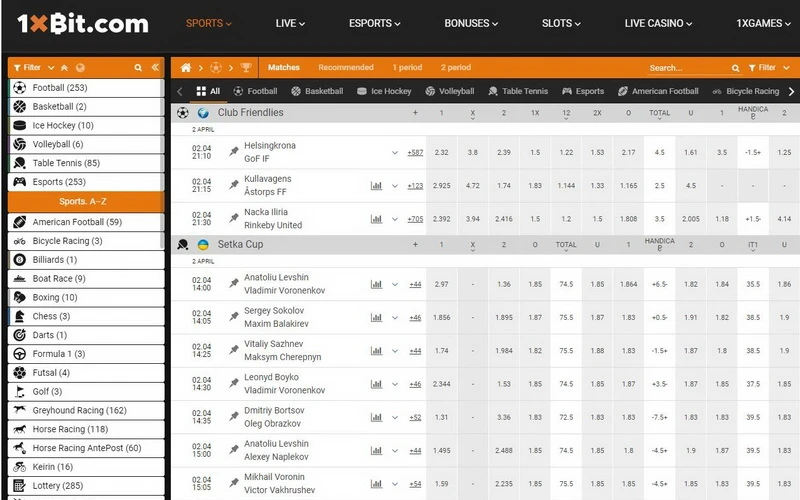Click plus in Club Friendlies header
Image resolution: width=800 pixels, height=500 pixels.
[x=415, y=113]
